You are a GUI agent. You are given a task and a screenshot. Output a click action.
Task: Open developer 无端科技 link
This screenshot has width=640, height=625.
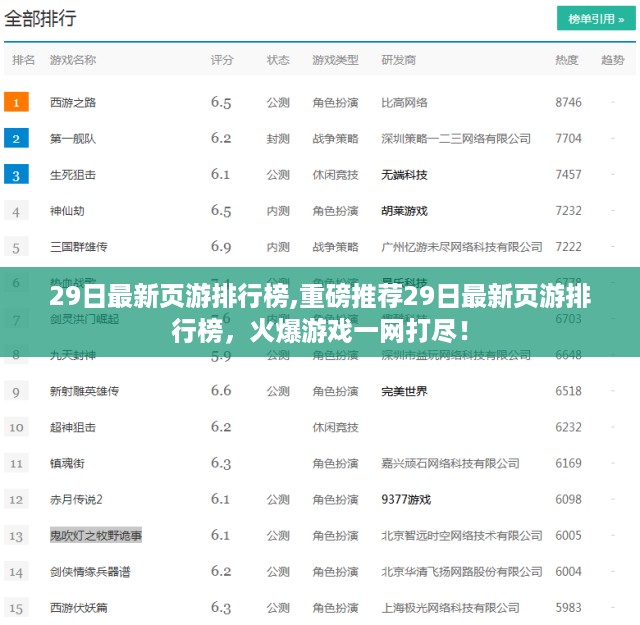(x=404, y=174)
